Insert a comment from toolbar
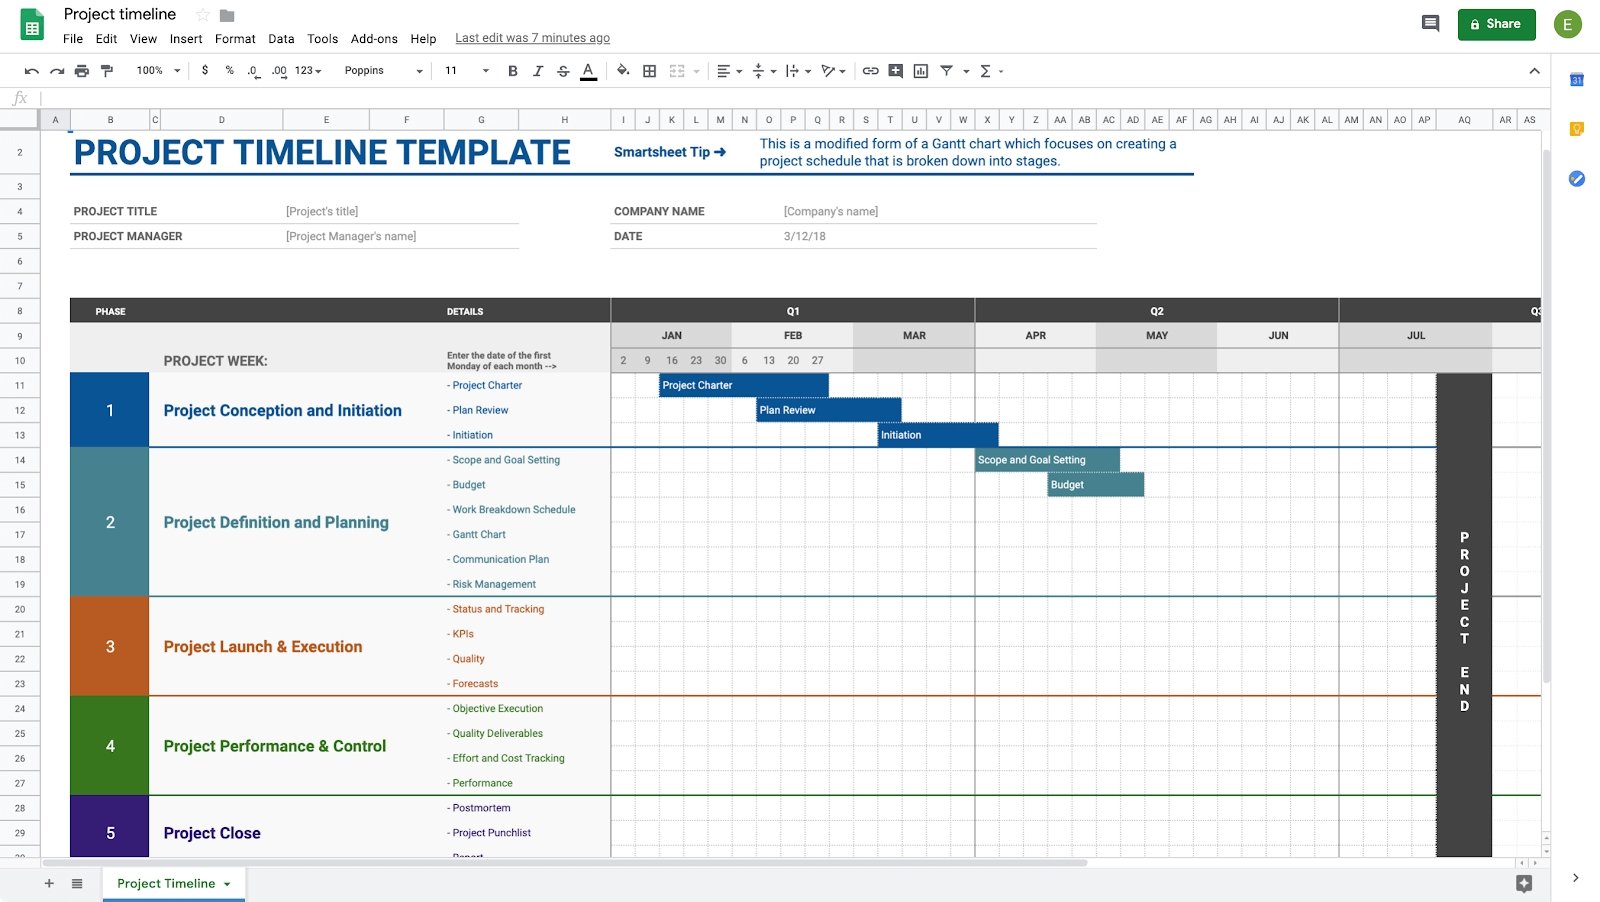The image size is (1600, 902). coord(896,71)
